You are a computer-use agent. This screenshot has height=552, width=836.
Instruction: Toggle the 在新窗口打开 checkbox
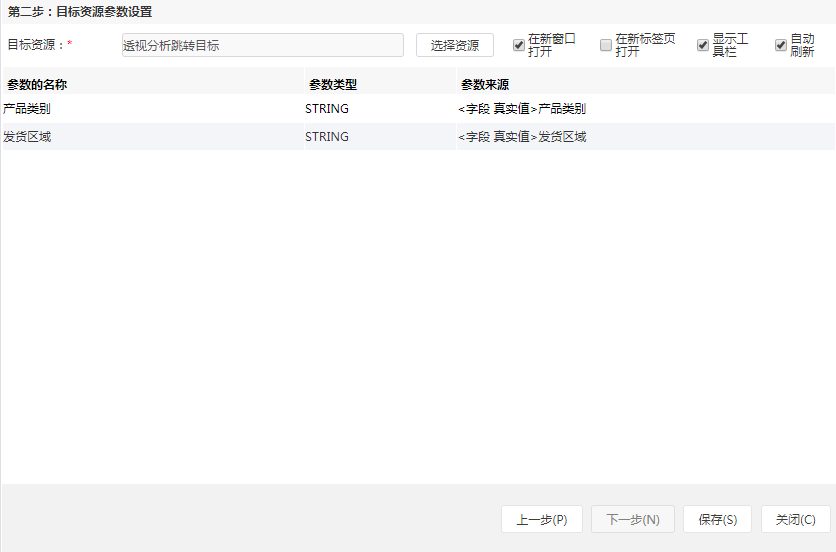click(x=519, y=45)
